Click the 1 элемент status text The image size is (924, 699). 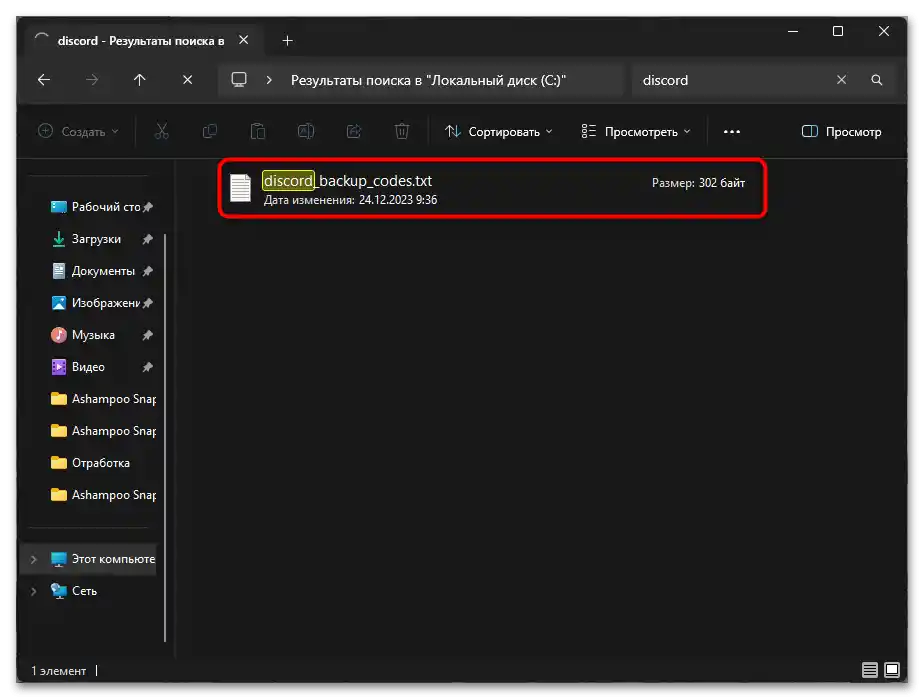(x=58, y=671)
